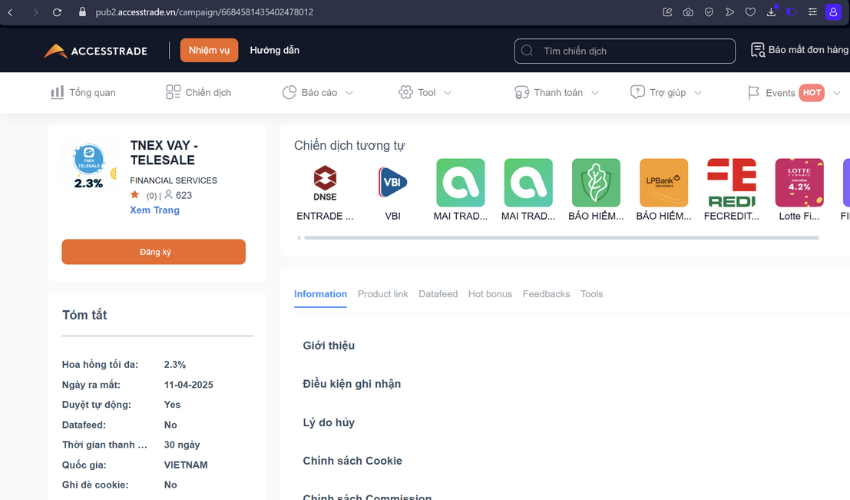850x500 pixels.
Task: Open the Trợ giúp dropdown
Action: point(666,92)
